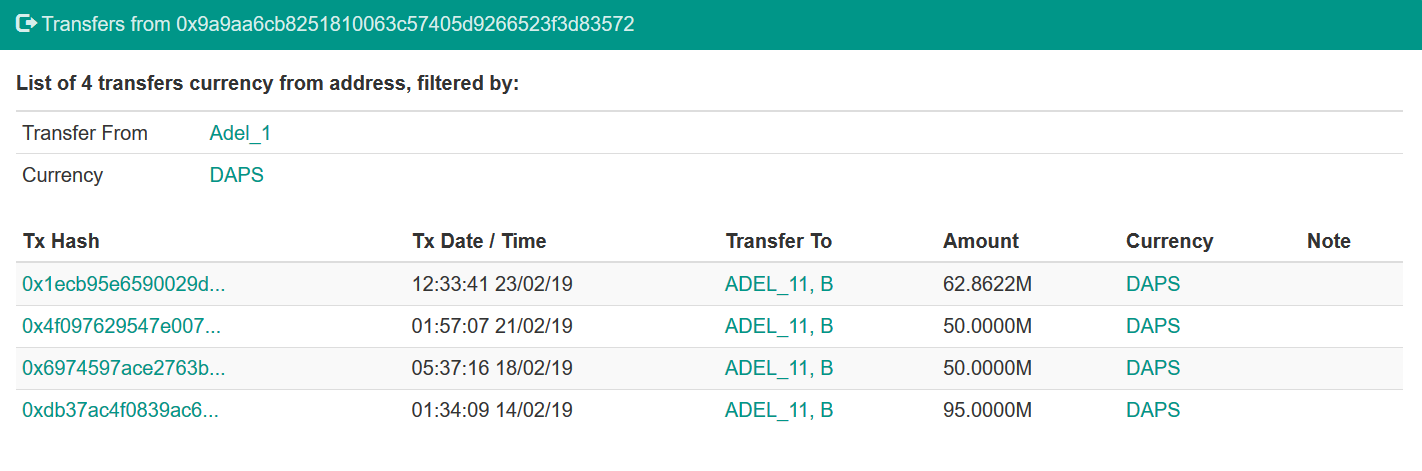1422x471 pixels.
Task: Open ADEL_11, B recipient for 95.0000M transfer
Action: click(x=779, y=410)
